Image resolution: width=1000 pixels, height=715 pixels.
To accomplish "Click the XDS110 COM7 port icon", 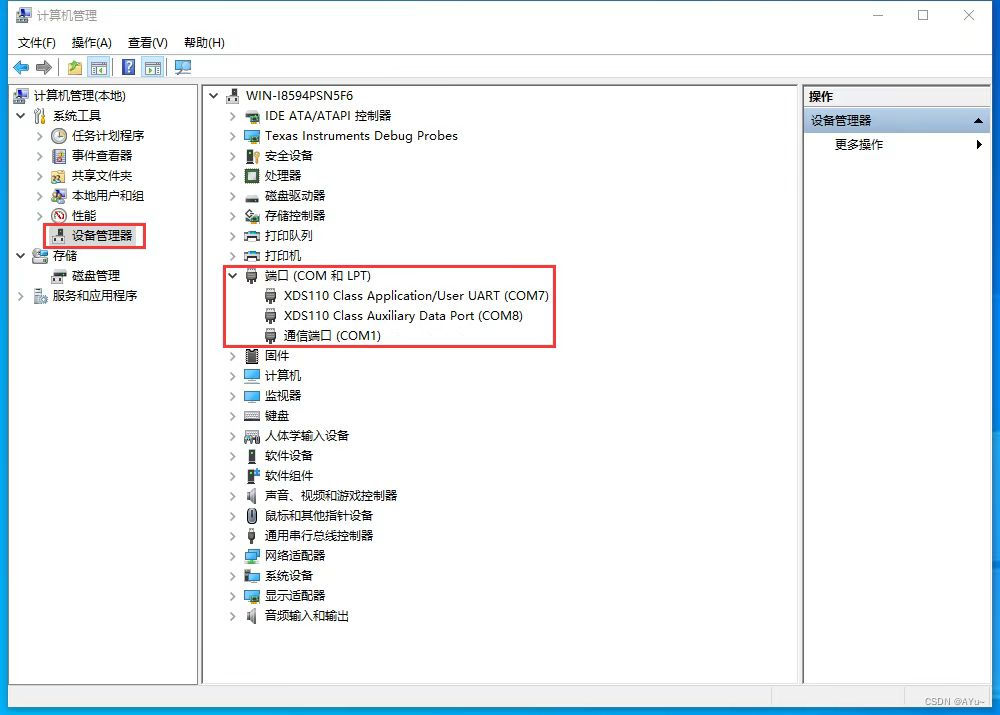I will [x=270, y=295].
